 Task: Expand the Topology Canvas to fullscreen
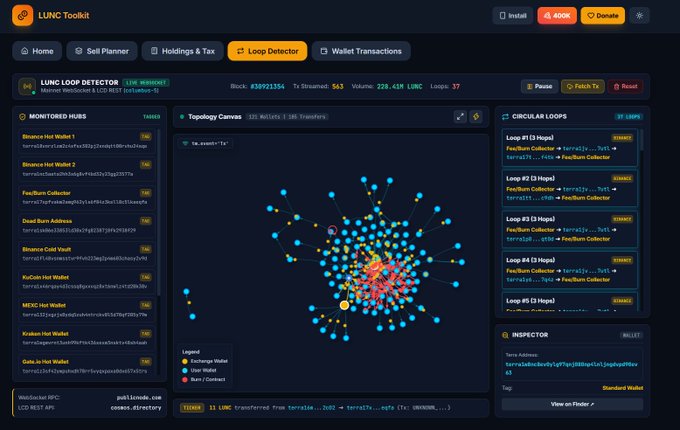tap(460, 117)
